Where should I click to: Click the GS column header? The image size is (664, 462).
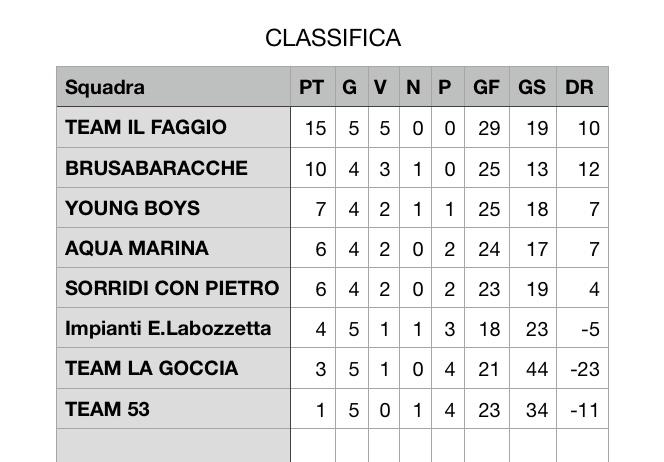(x=533, y=86)
